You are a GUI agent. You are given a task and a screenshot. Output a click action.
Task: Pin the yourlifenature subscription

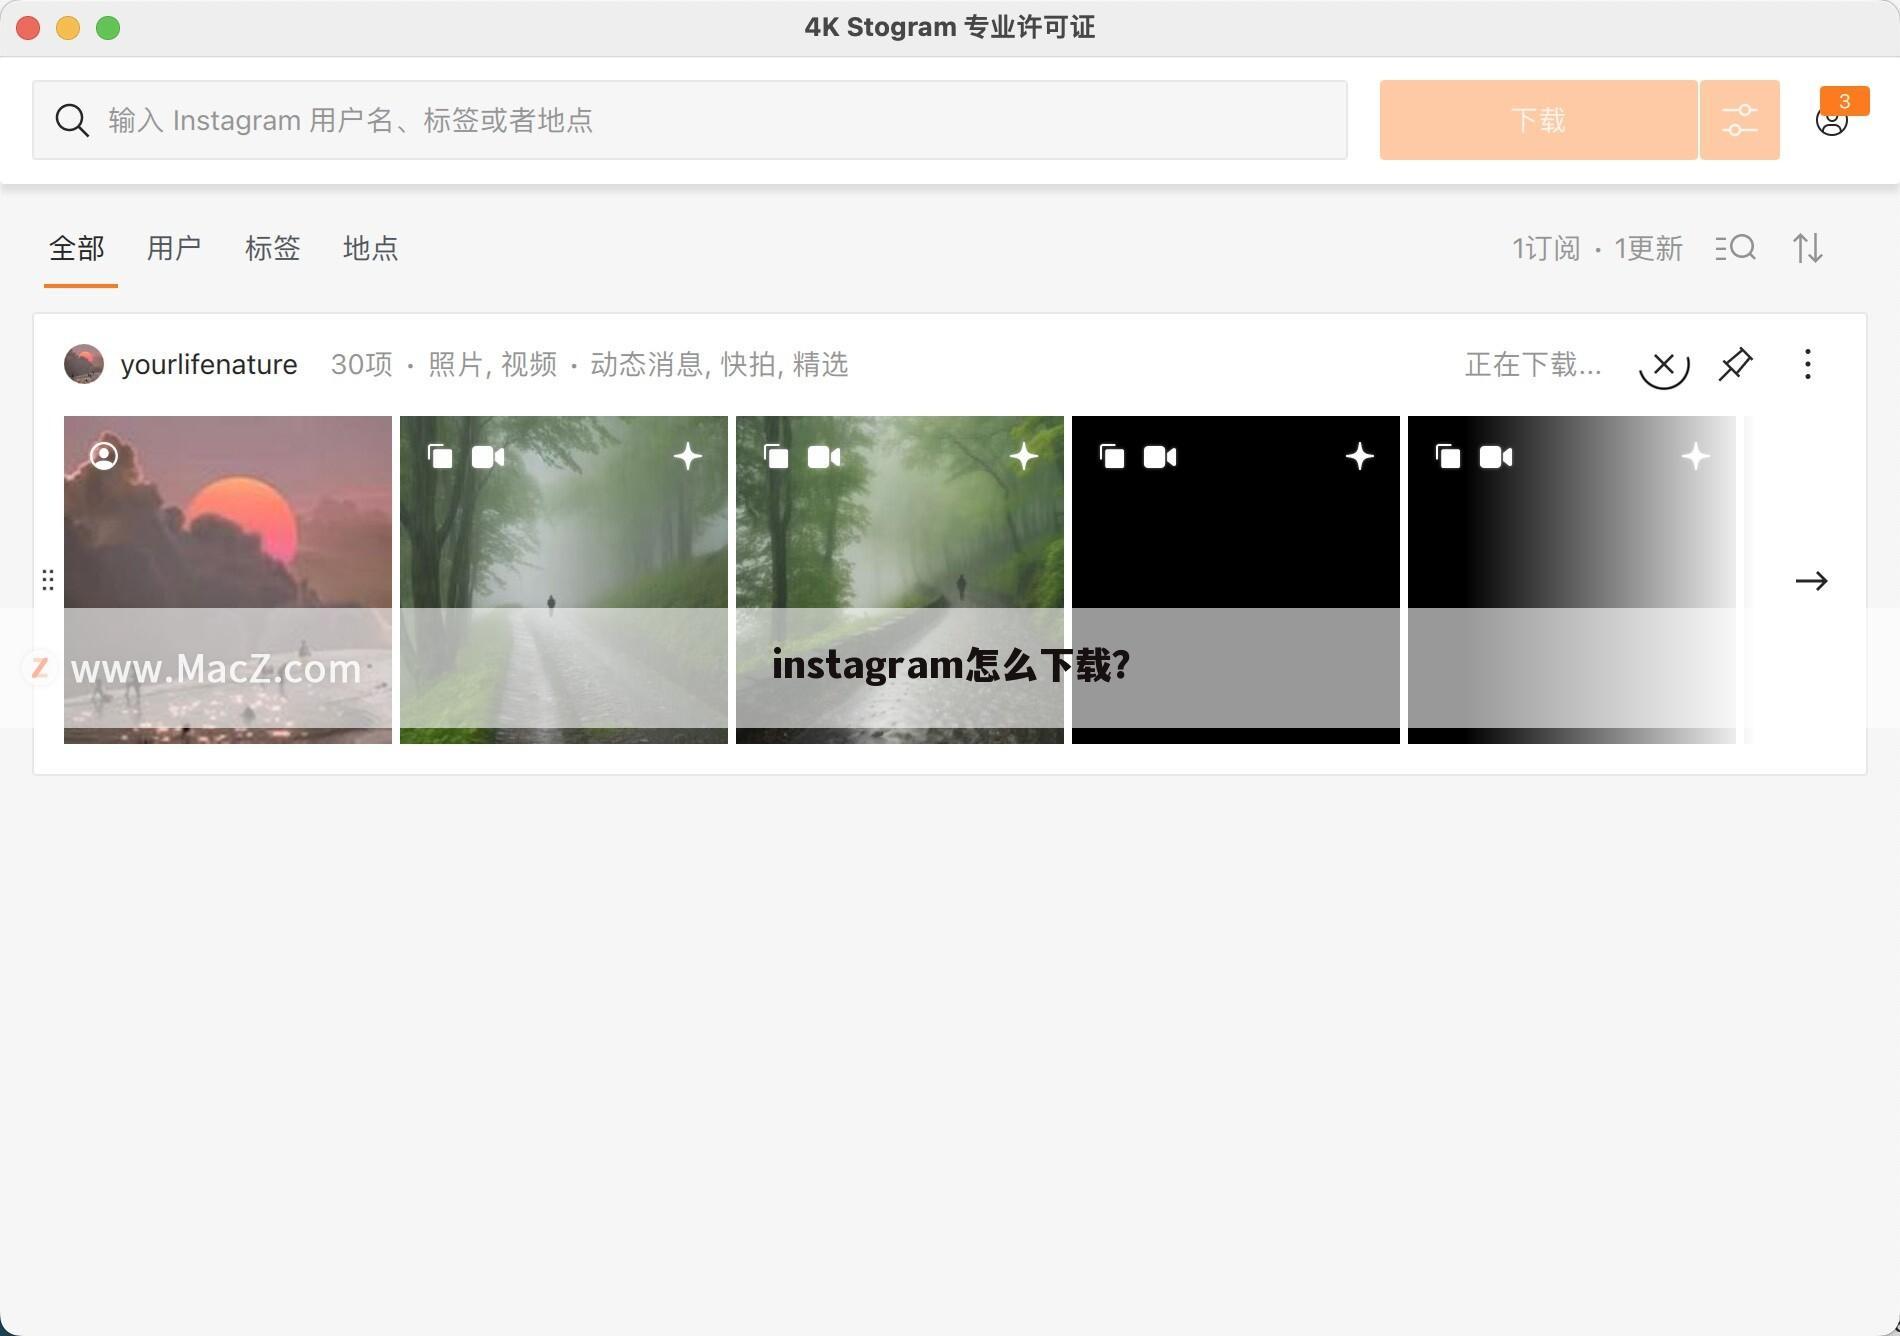pos(1736,364)
